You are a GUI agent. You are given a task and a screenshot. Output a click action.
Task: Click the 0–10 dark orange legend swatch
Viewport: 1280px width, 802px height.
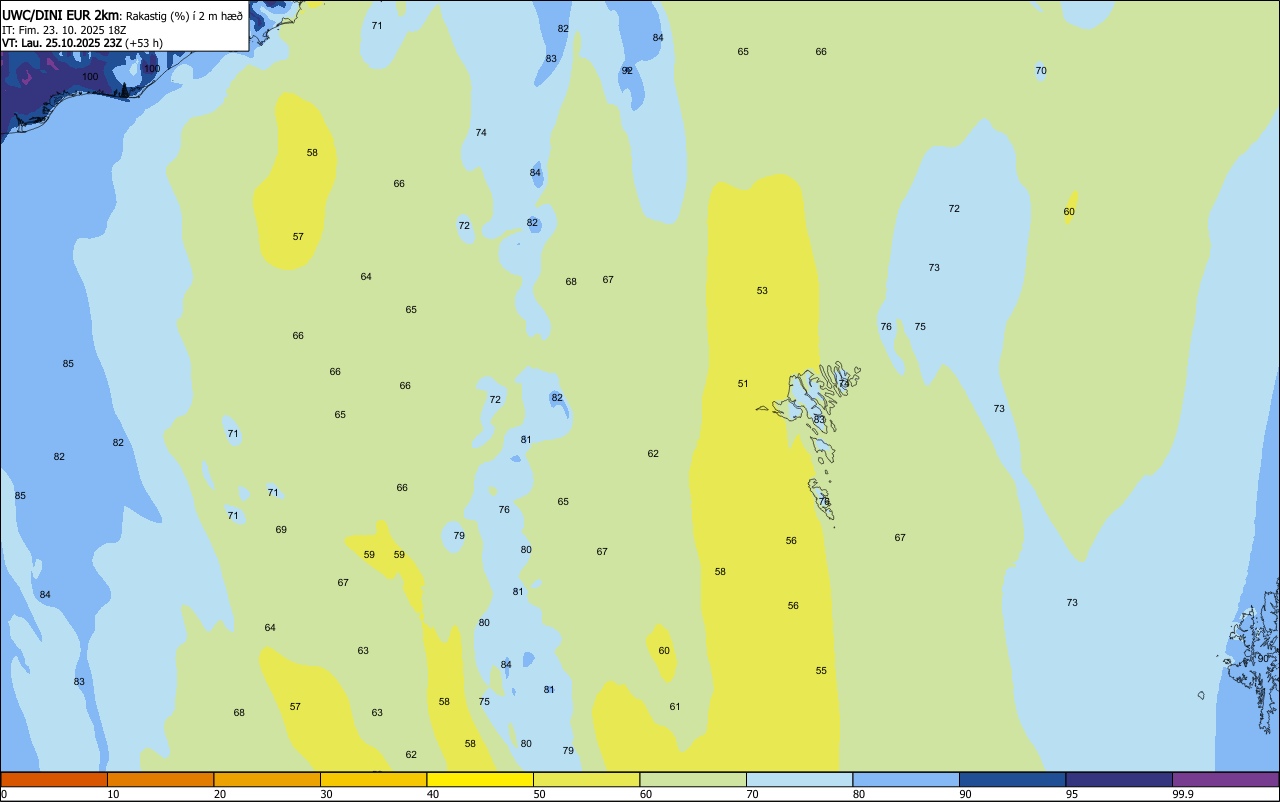pyautogui.click(x=54, y=779)
